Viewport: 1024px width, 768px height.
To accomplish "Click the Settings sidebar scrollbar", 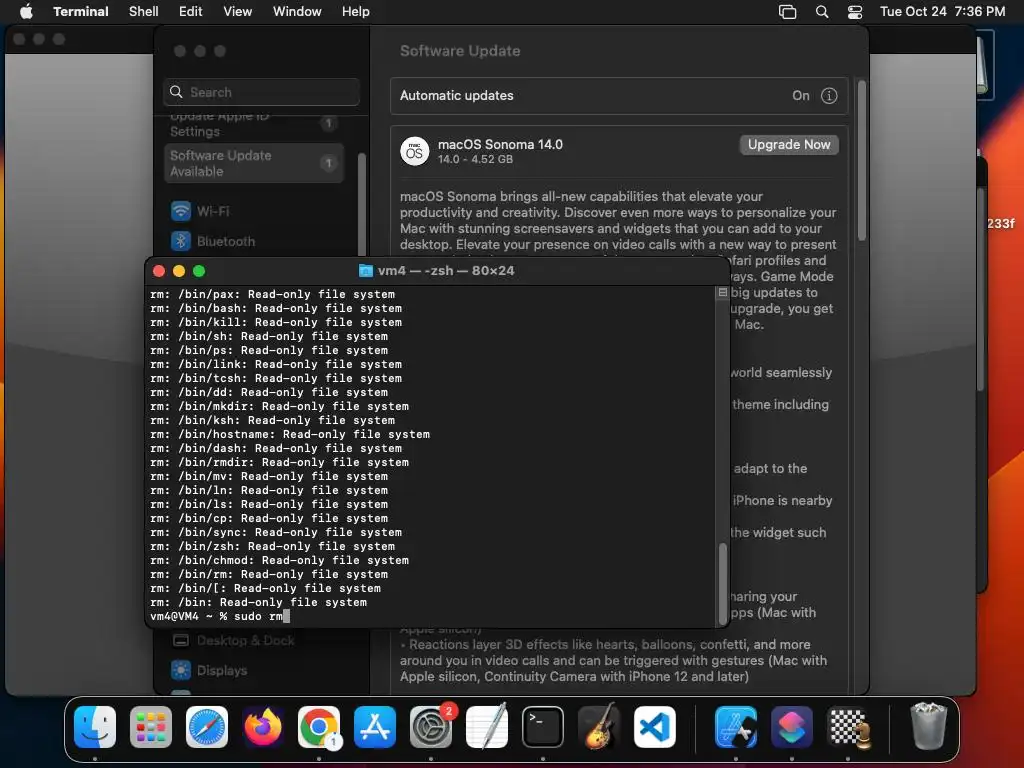I will click(362, 202).
